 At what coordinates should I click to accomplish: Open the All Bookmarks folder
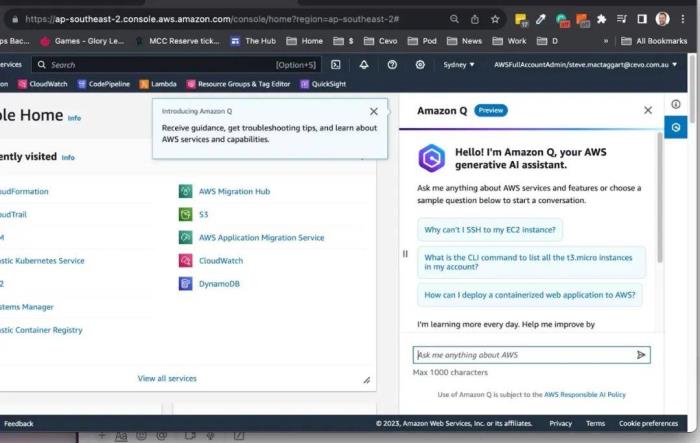click(x=654, y=41)
